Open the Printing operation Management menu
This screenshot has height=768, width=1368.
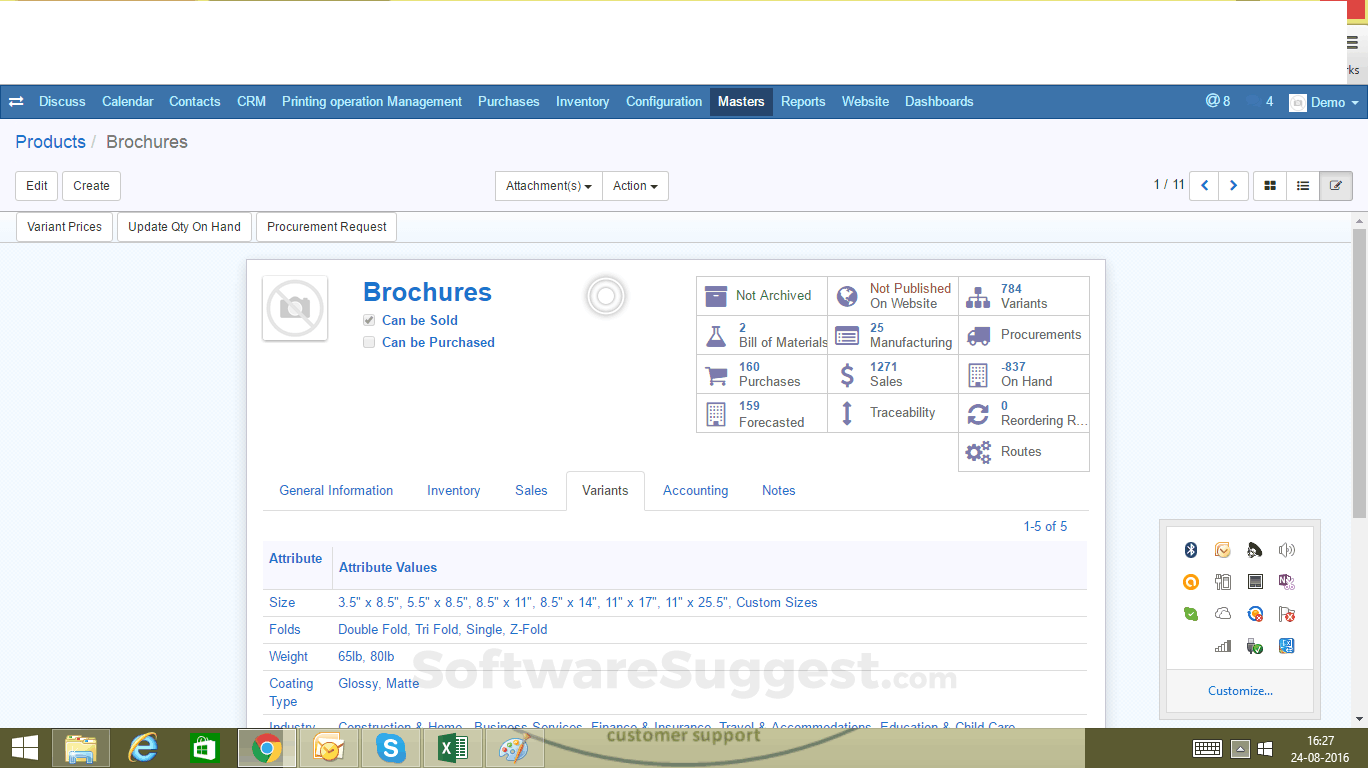tap(371, 101)
